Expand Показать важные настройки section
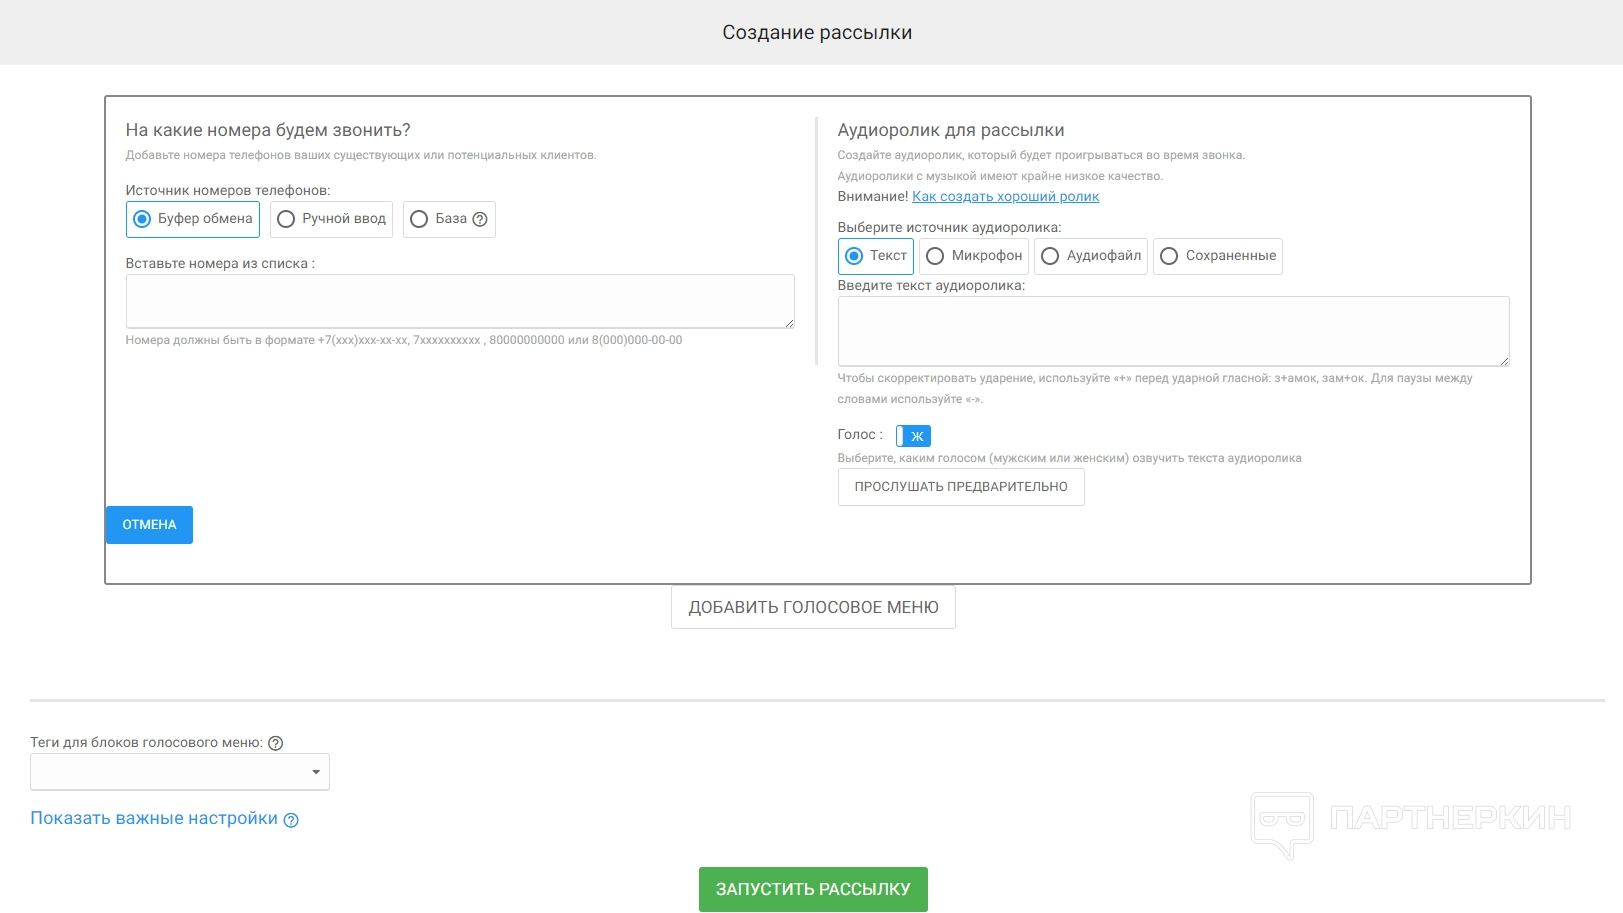1623x913 pixels. 154,818
